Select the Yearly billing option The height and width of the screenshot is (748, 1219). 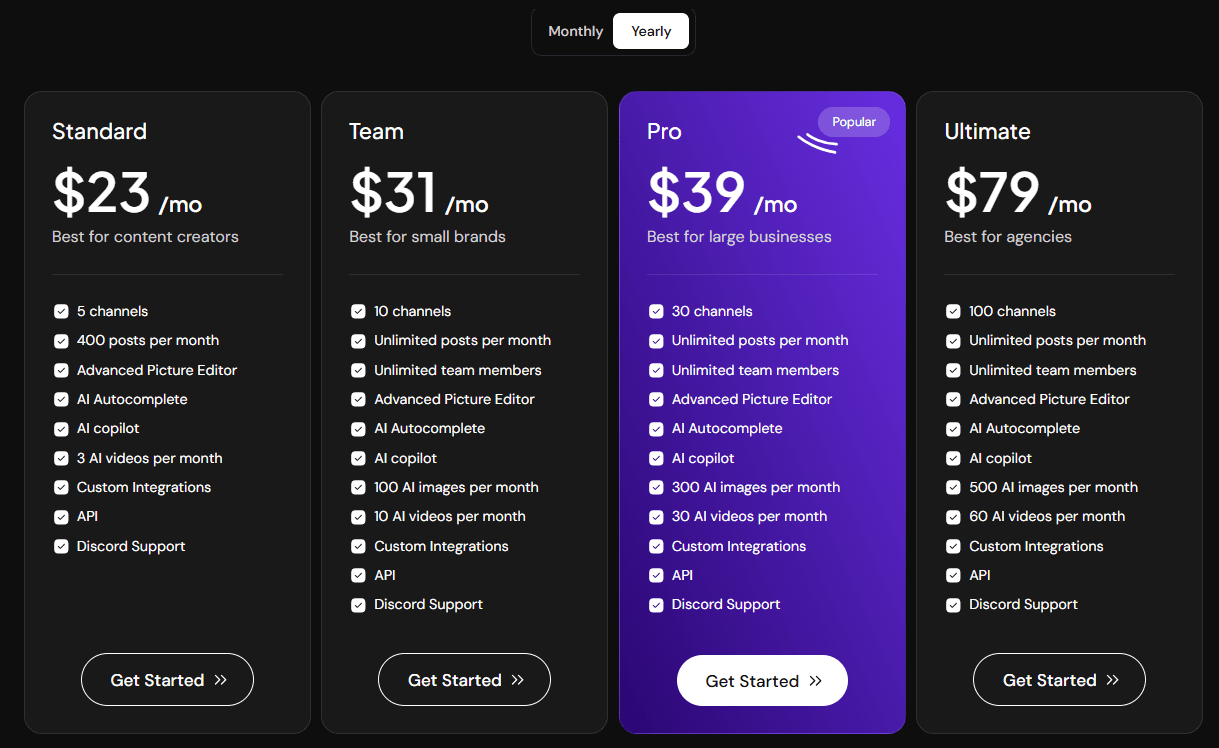pyautogui.click(x=650, y=31)
